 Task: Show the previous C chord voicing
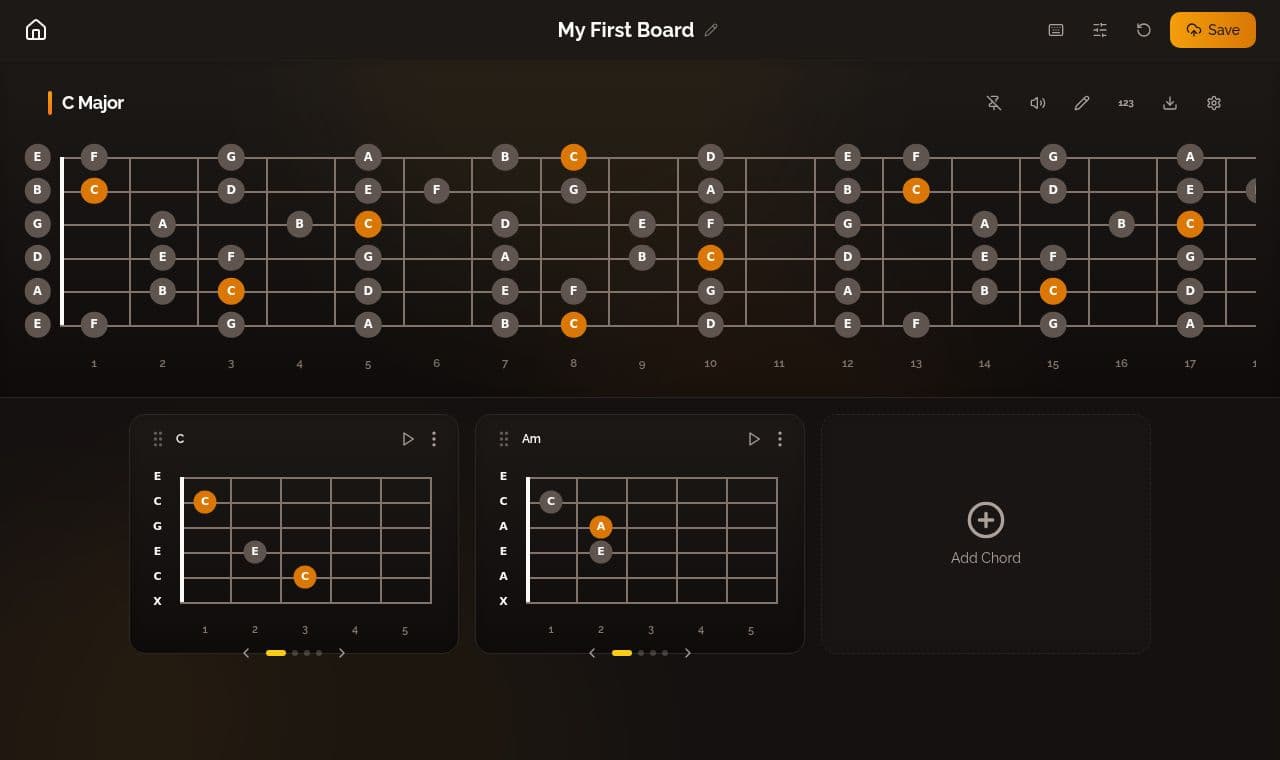247,653
